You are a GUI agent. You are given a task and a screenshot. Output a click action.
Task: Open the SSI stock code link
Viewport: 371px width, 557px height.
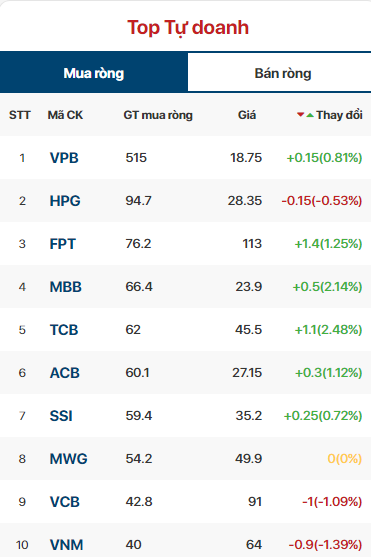61,416
